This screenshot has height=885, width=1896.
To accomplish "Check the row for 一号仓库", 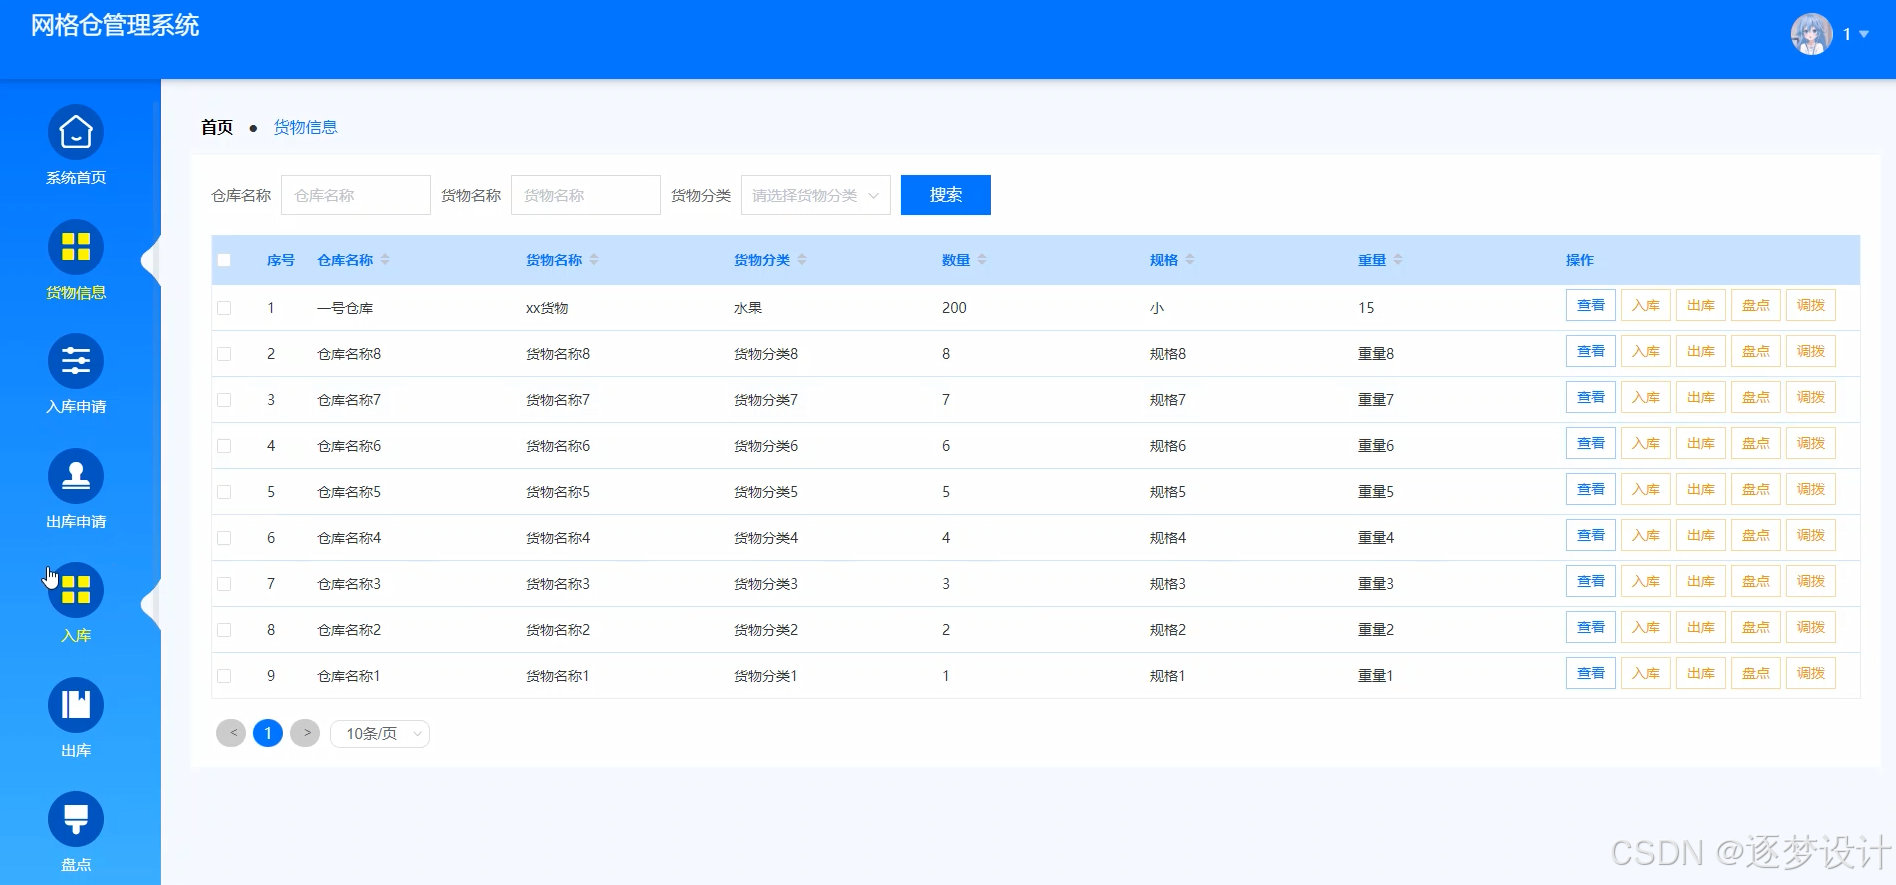I will [x=224, y=308].
